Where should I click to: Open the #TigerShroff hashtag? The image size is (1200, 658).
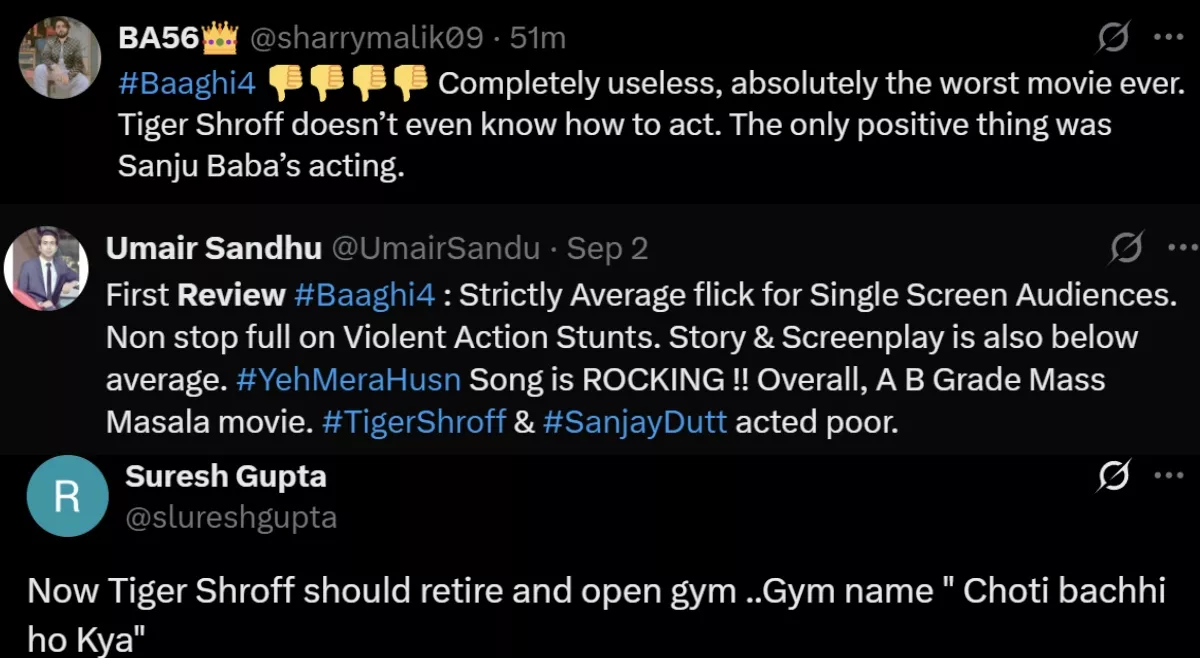click(x=414, y=422)
